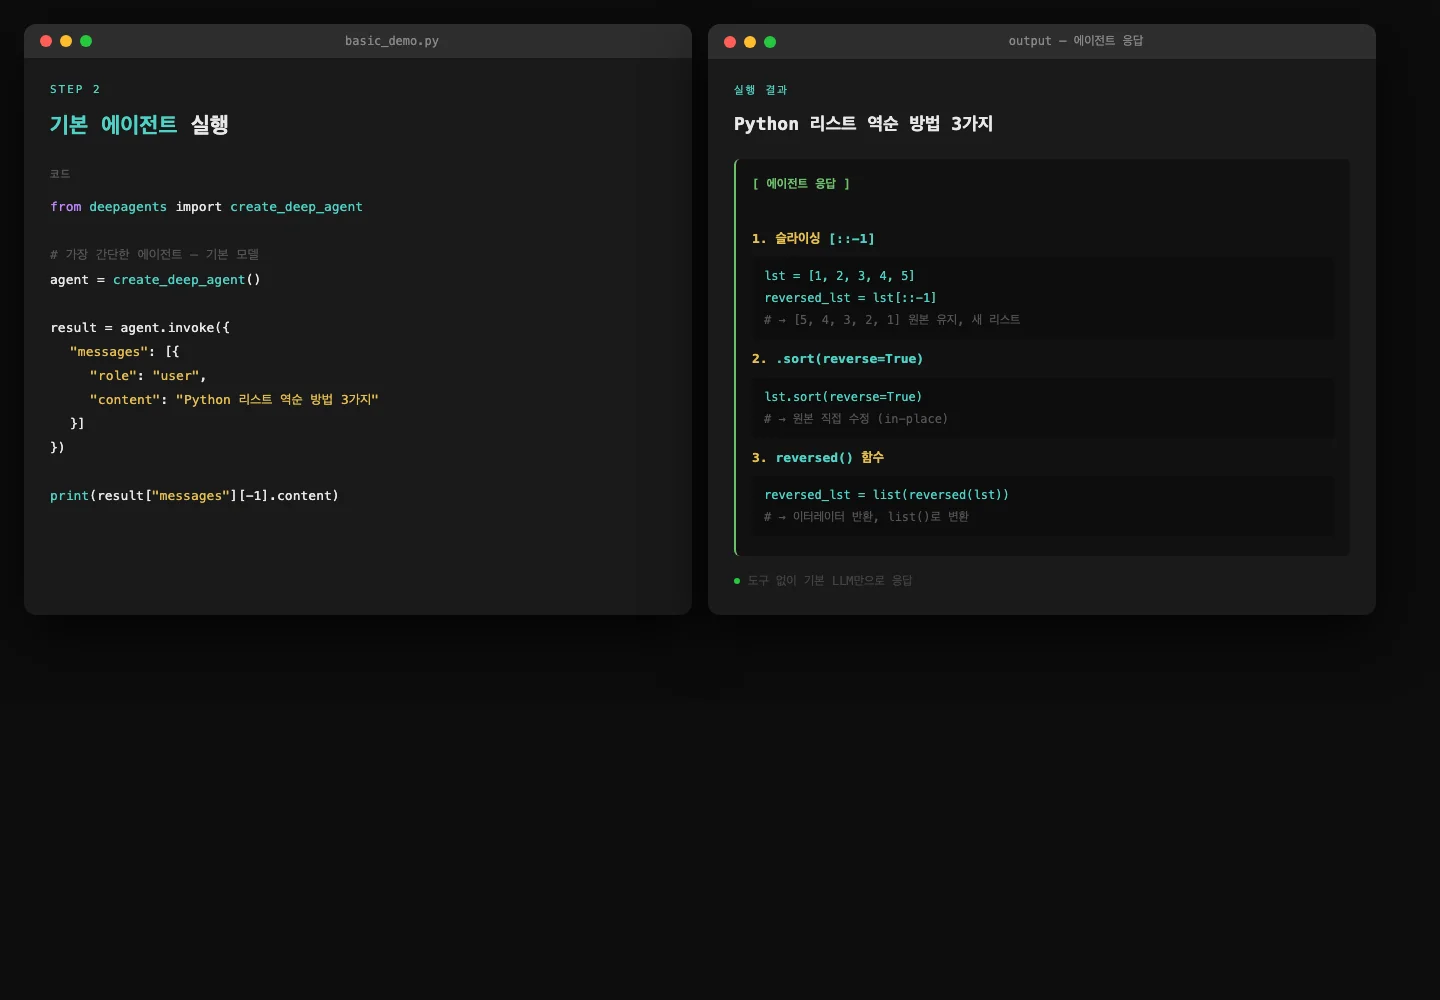Screen dimensions: 1440x1000
Task: Minimize the output window using yellow button
Action: click(750, 42)
